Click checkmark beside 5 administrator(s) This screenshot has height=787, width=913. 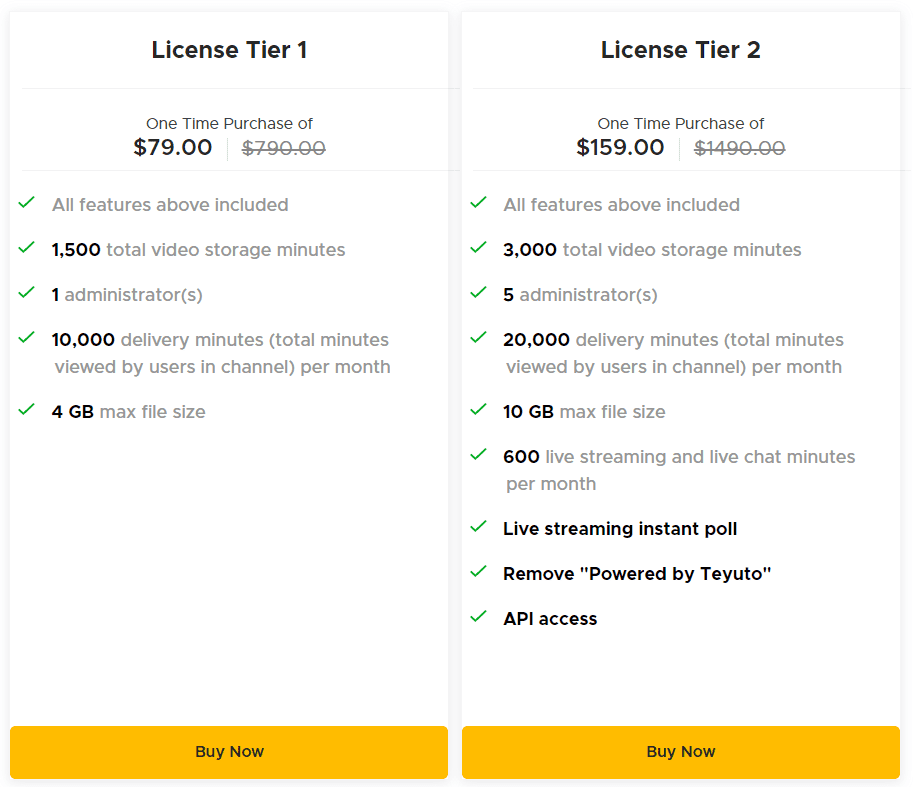478,293
